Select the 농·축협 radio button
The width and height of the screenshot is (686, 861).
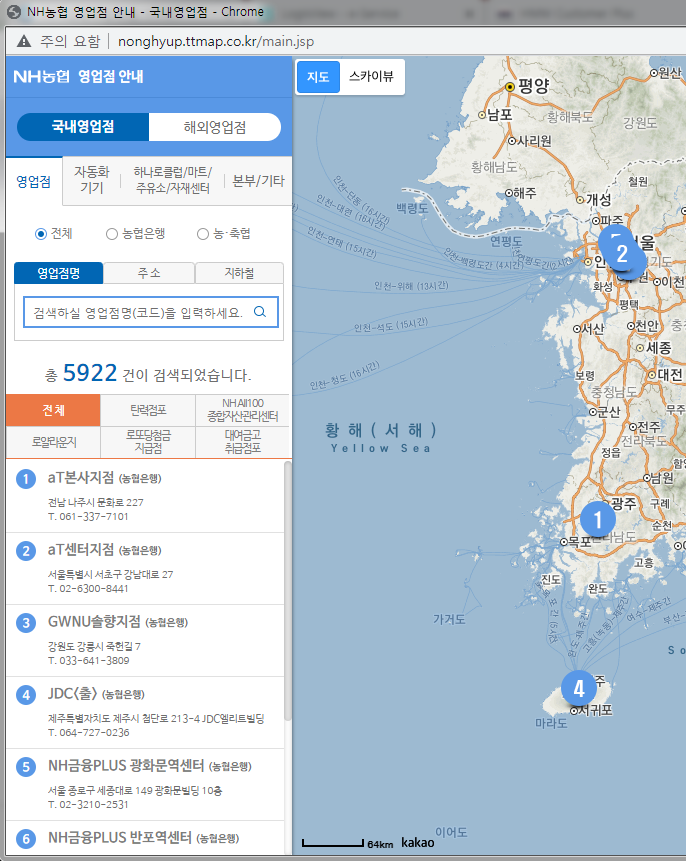tap(203, 234)
